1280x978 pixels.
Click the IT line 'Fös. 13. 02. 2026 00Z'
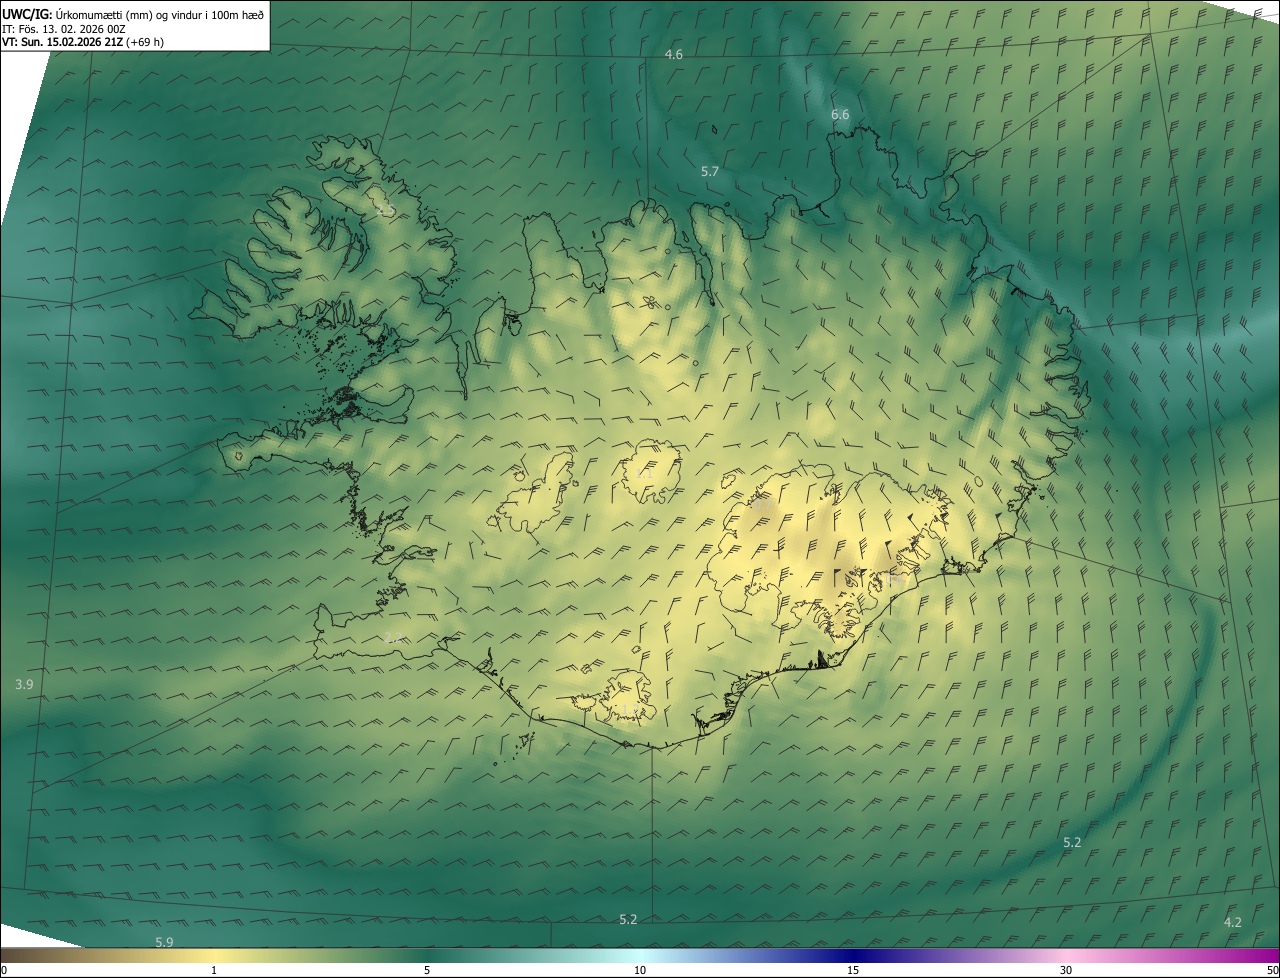[72, 28]
